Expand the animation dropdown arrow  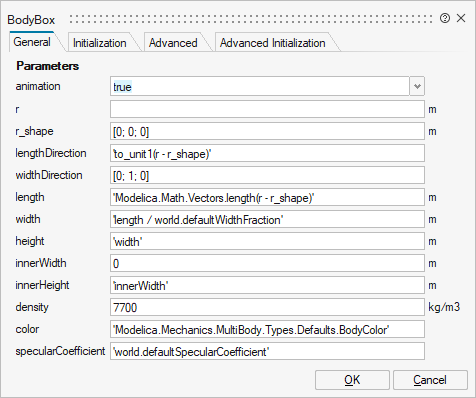(417, 86)
